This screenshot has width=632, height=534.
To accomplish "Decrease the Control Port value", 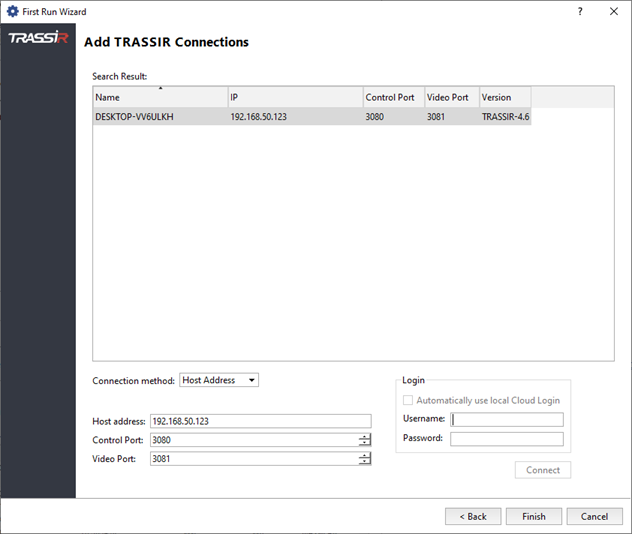I will (365, 444).
